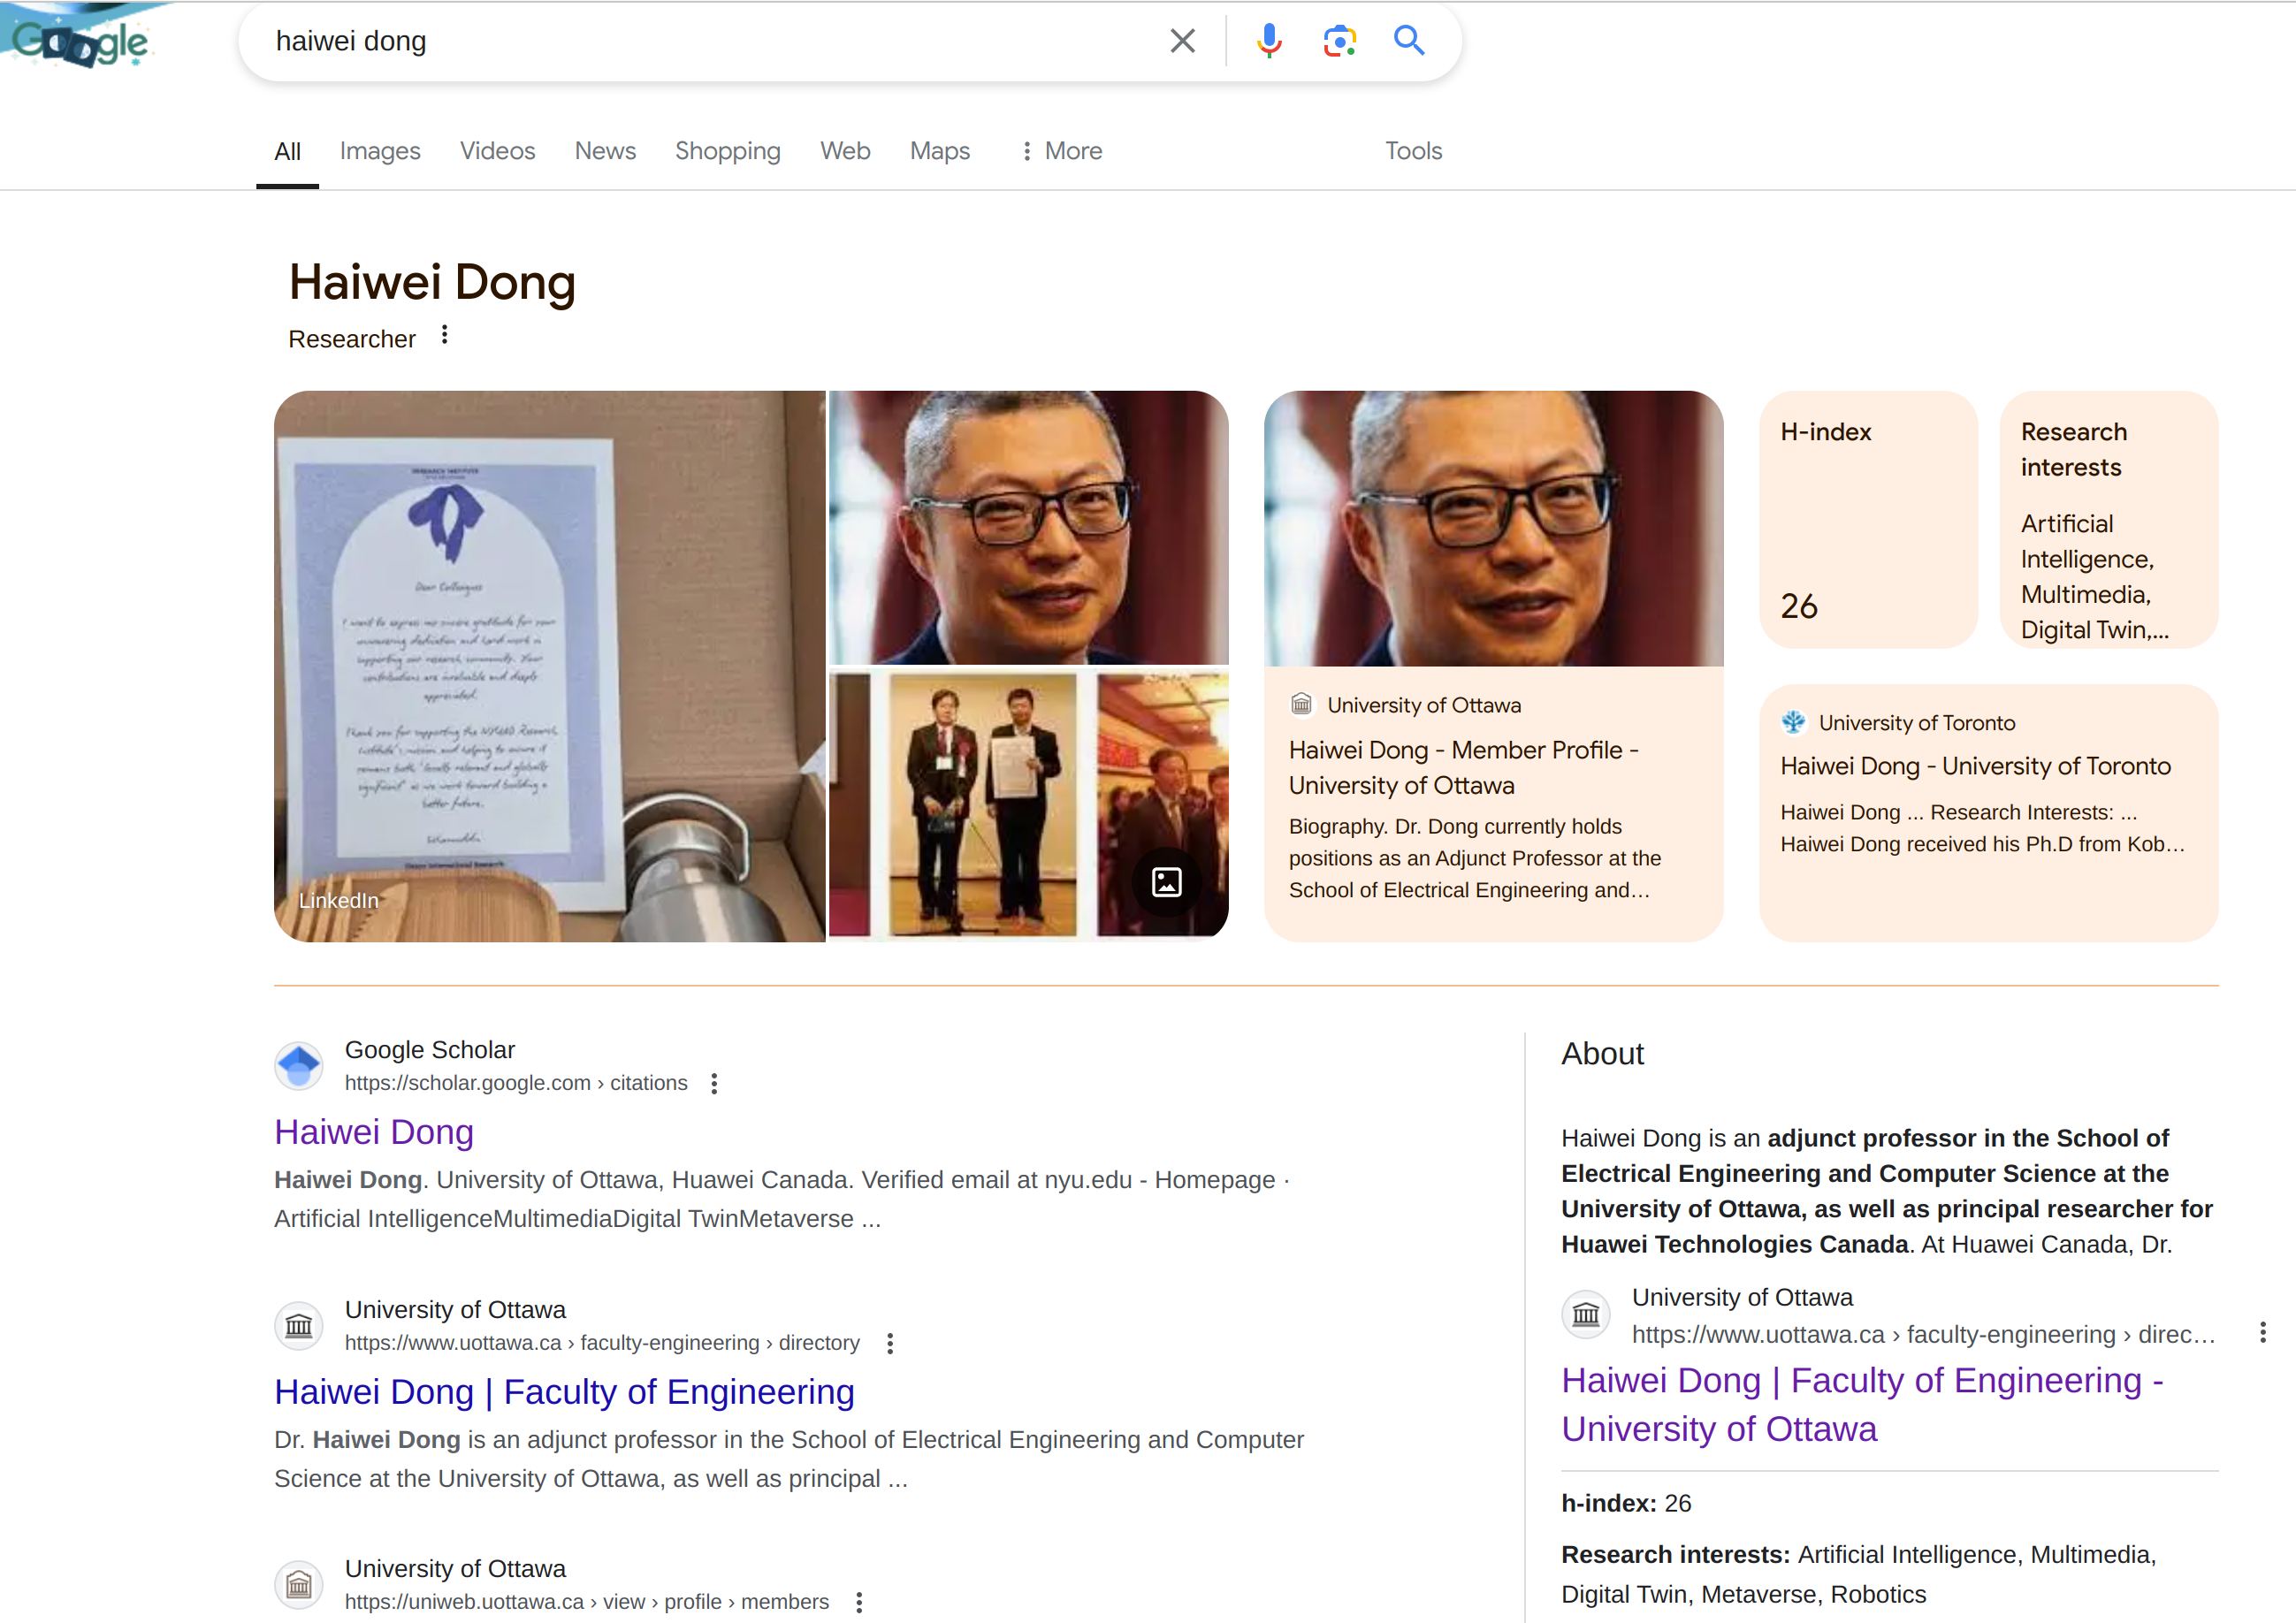2296x1623 pixels.
Task: Open three-dot menu for uniweb.uottawa.ca result
Action: (859, 1603)
